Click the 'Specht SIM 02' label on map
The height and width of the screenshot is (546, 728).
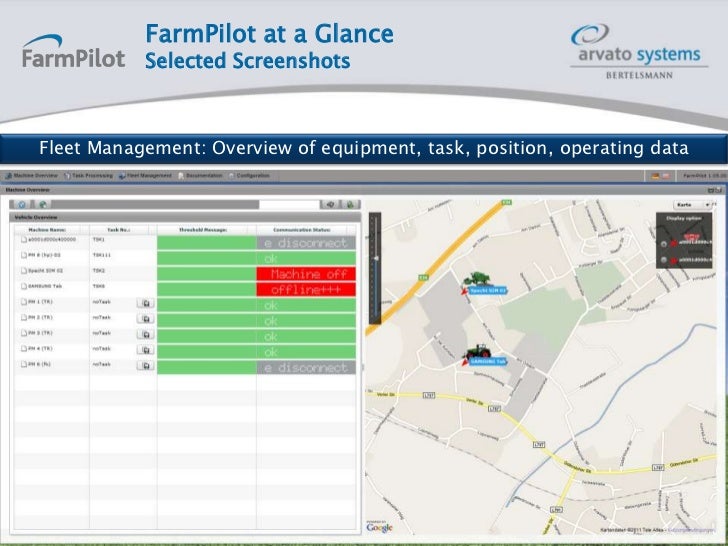click(x=488, y=291)
